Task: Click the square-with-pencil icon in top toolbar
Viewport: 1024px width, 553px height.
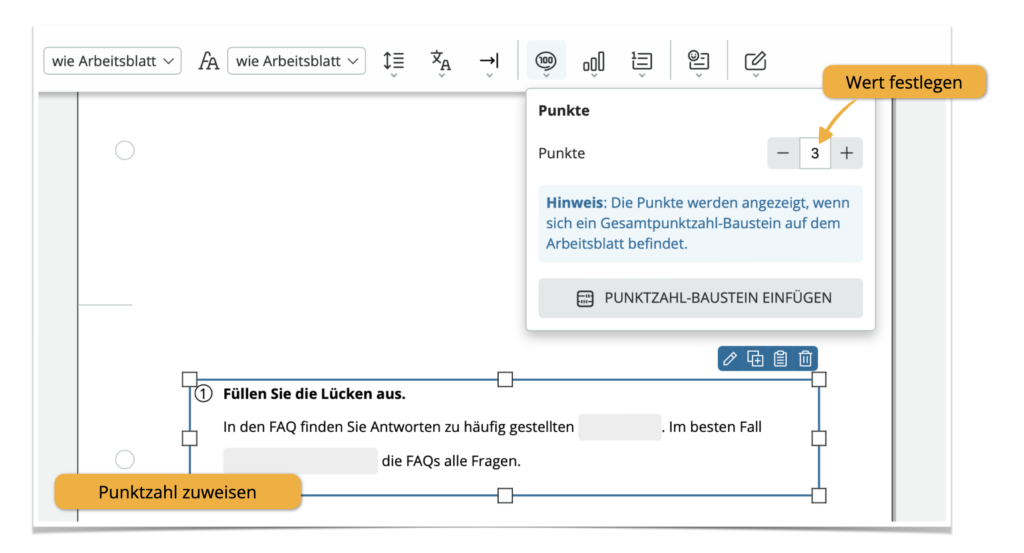Action: [755, 61]
